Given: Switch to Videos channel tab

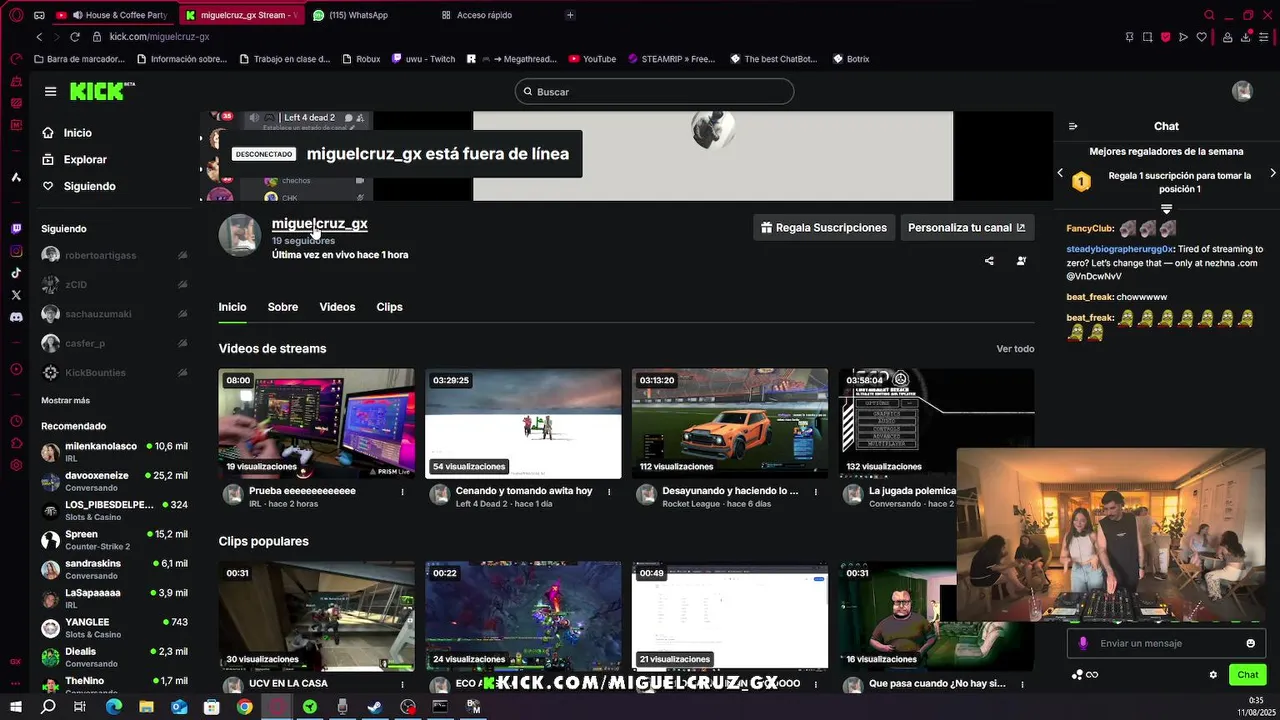Looking at the screenshot, I should pyautogui.click(x=337, y=307).
